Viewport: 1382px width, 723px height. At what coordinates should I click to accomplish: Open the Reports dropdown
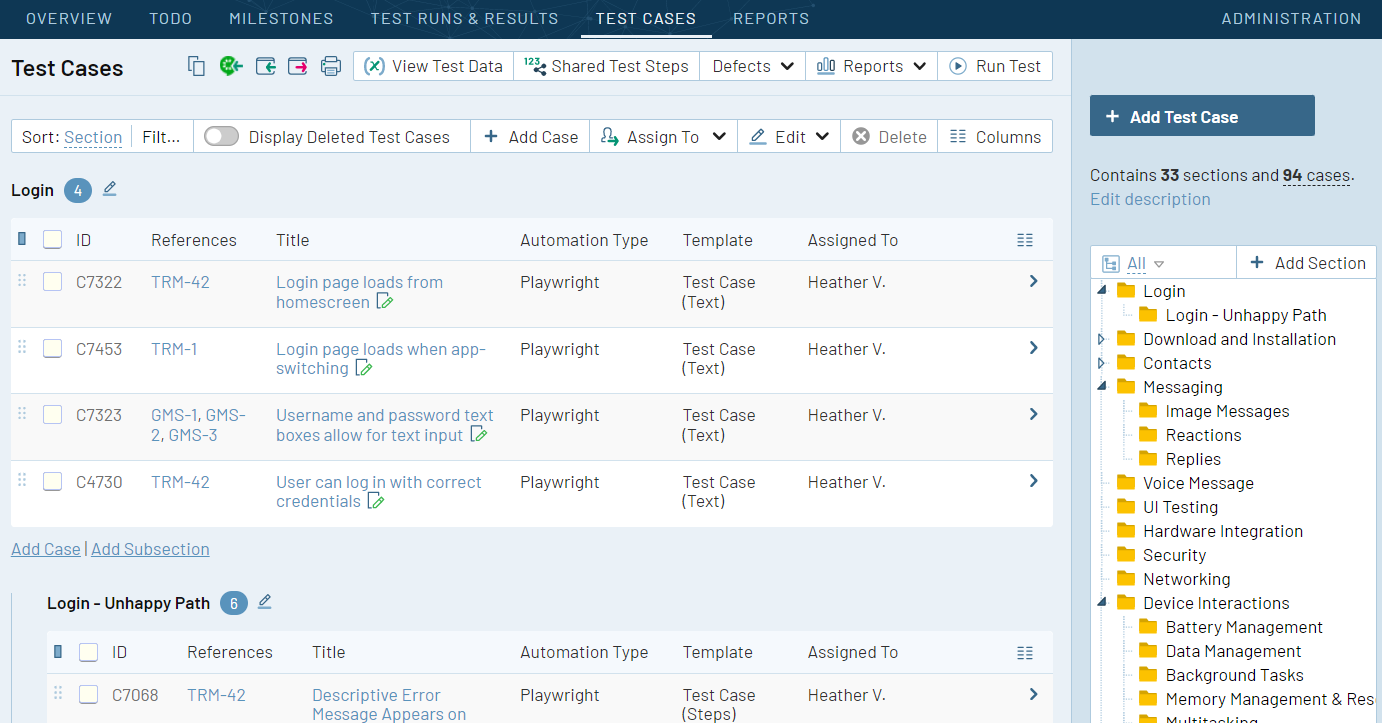871,65
